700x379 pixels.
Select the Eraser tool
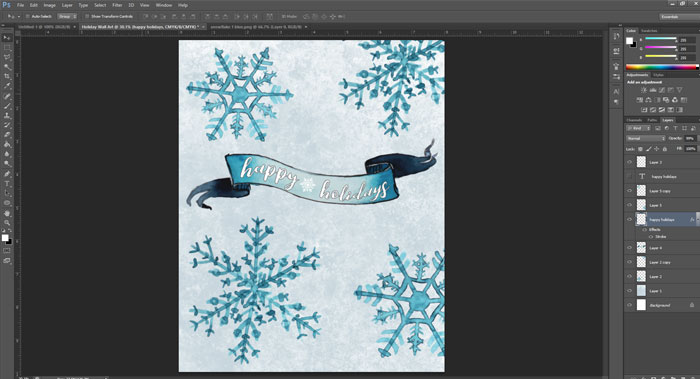(7, 135)
